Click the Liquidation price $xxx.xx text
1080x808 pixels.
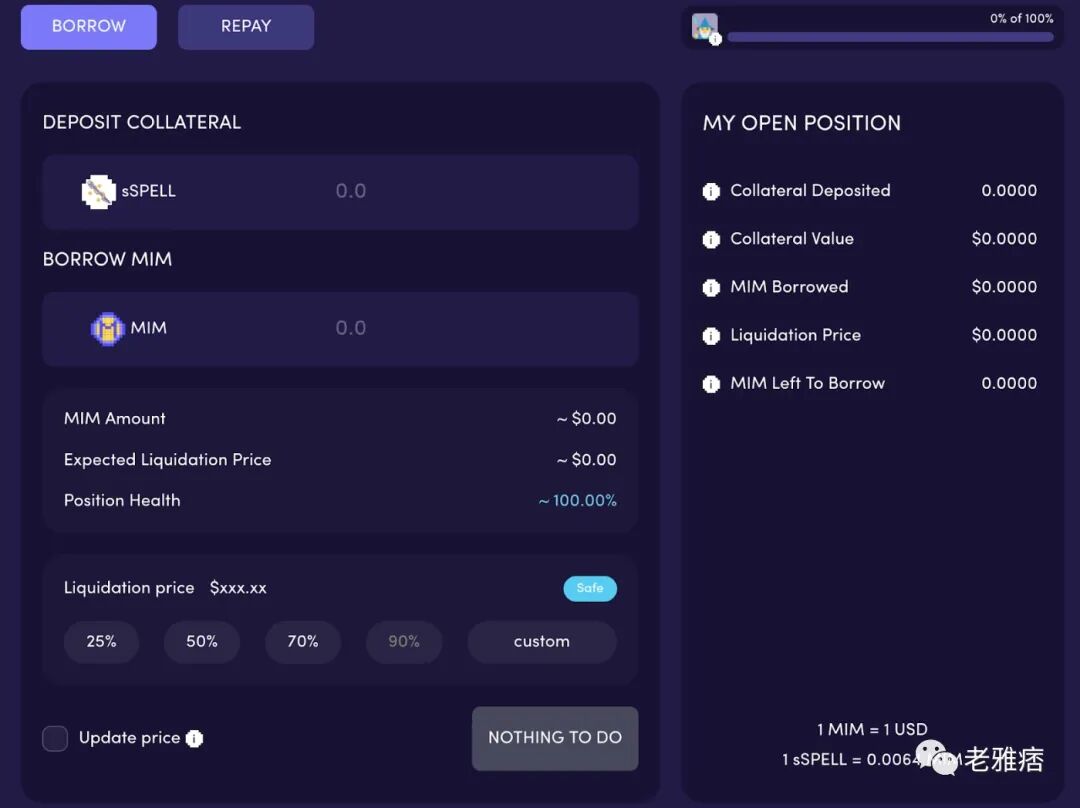[x=165, y=588]
